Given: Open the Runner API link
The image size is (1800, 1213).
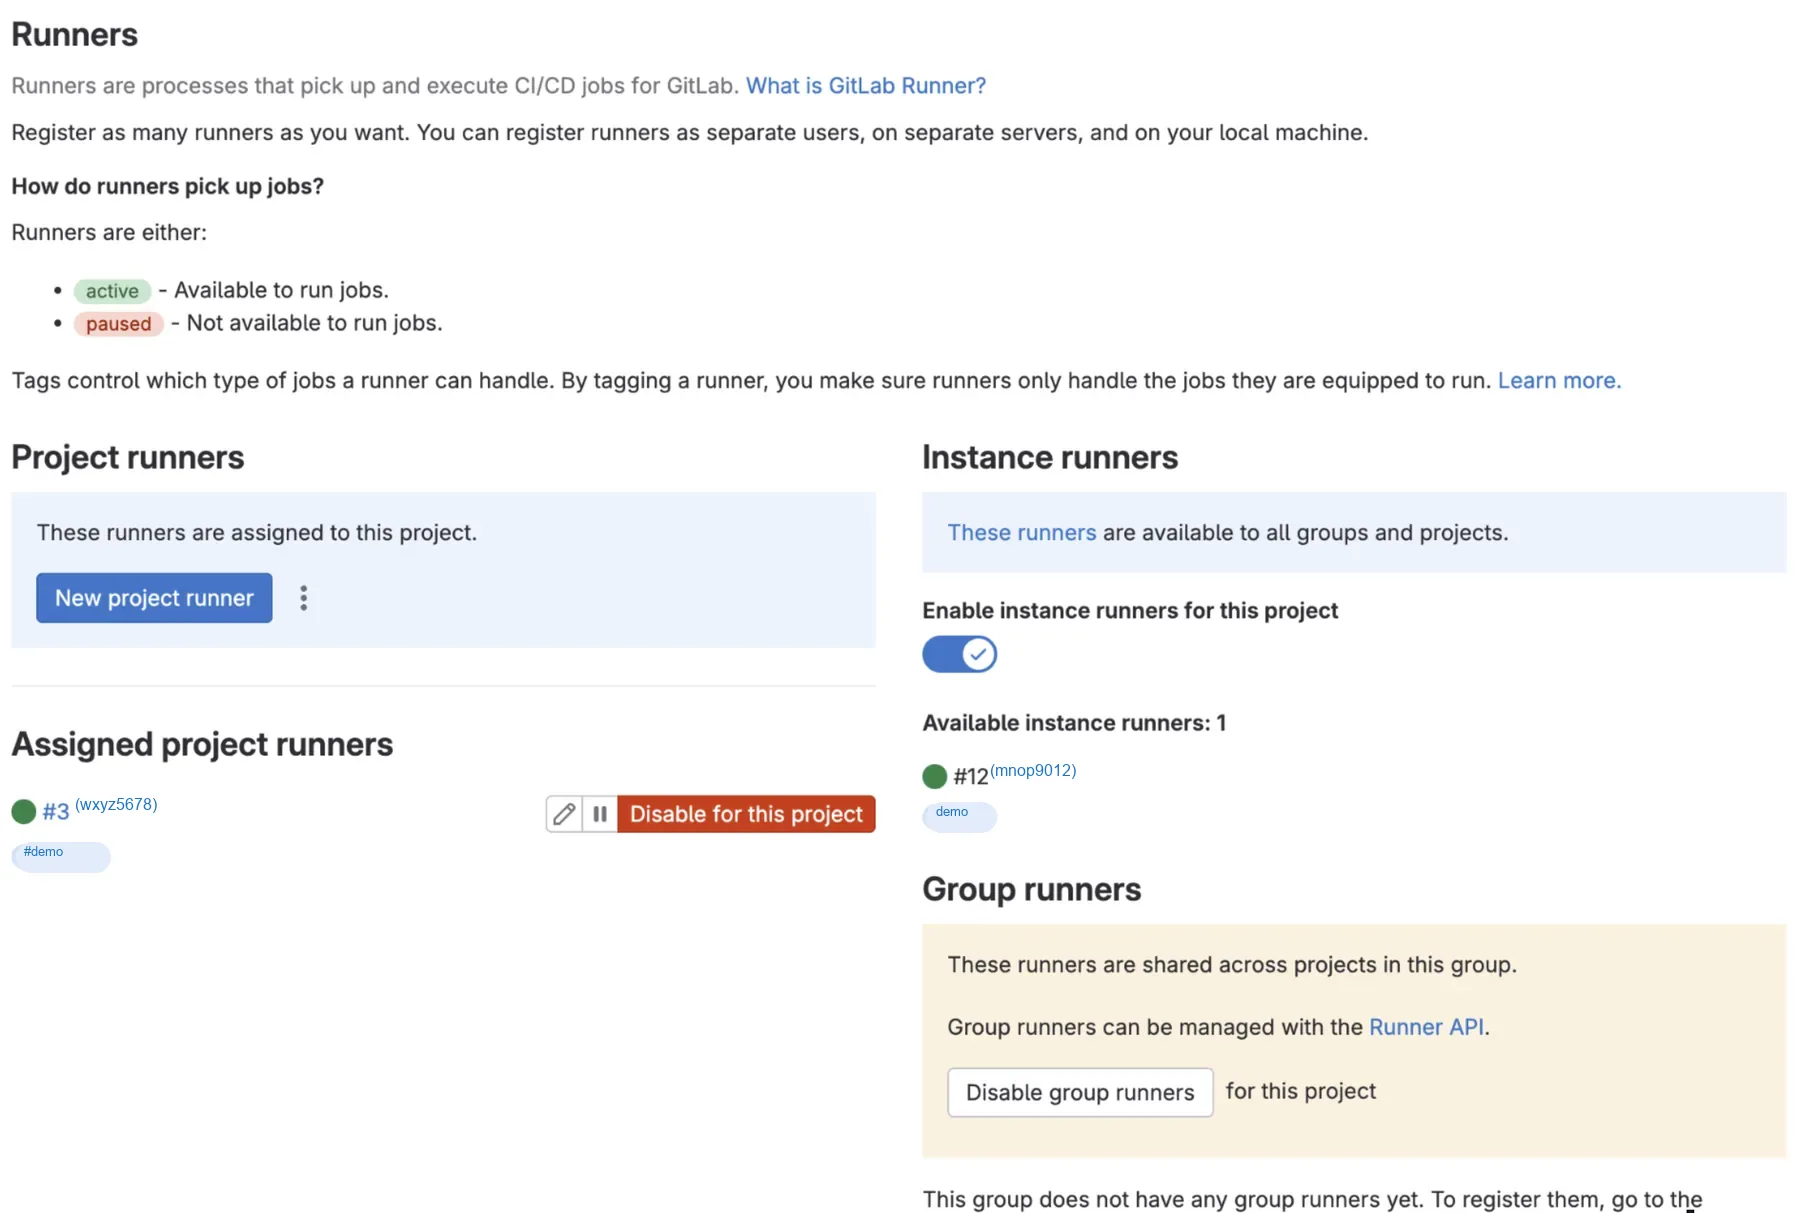Looking at the screenshot, I should 1426,1027.
